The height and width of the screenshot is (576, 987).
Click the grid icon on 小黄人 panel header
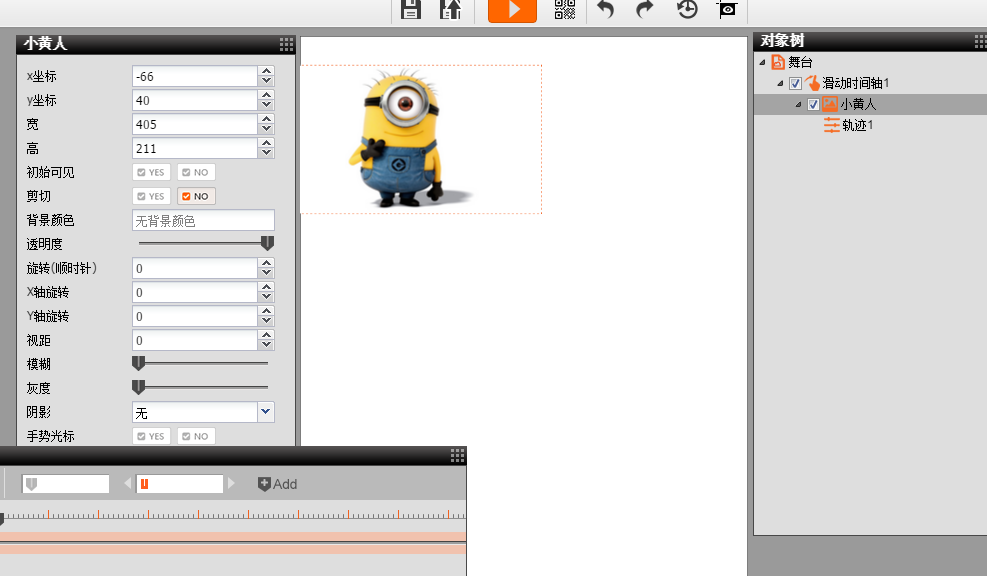[x=286, y=44]
